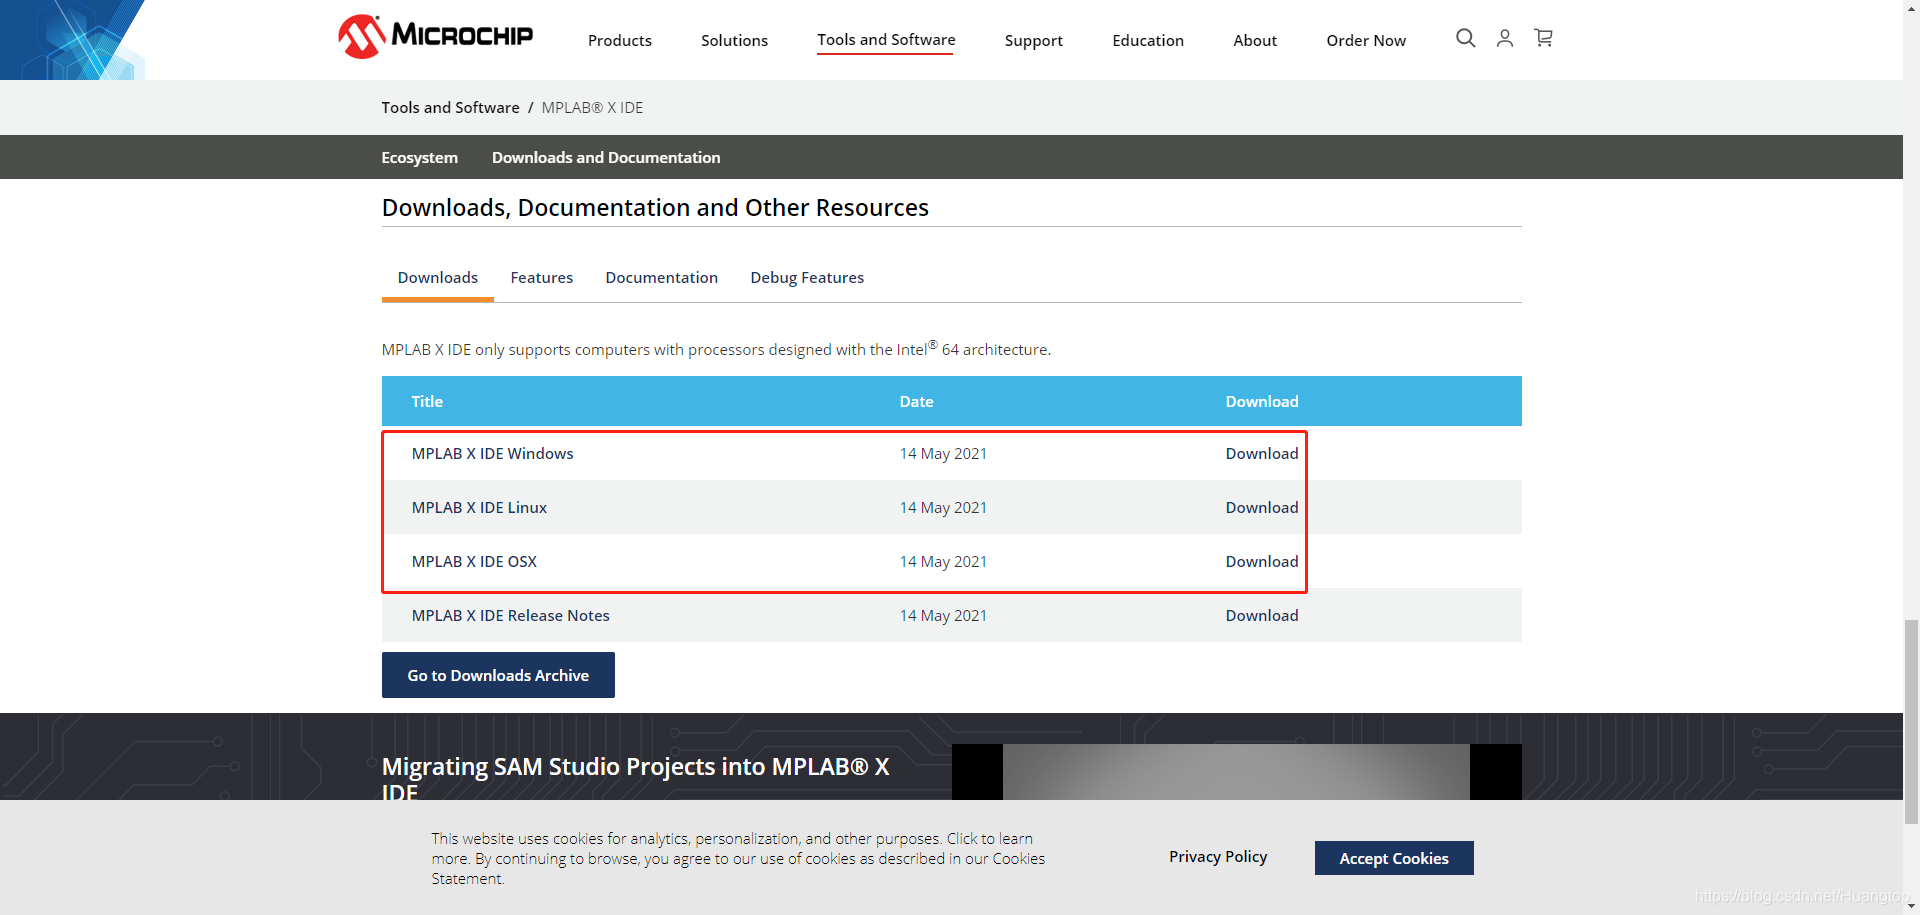This screenshot has width=1920, height=915.
Task: Click the Windows row date 14 May 2021
Action: (x=943, y=453)
